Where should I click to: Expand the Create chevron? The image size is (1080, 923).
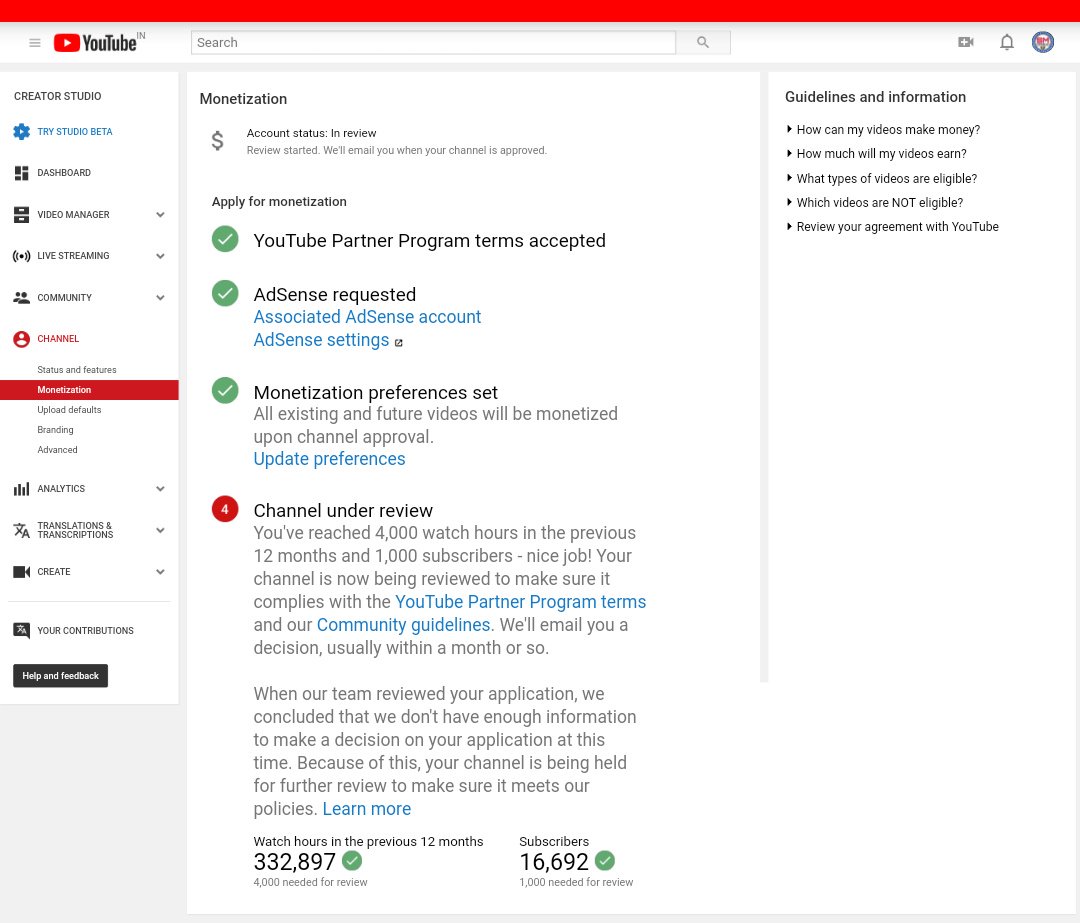point(160,572)
